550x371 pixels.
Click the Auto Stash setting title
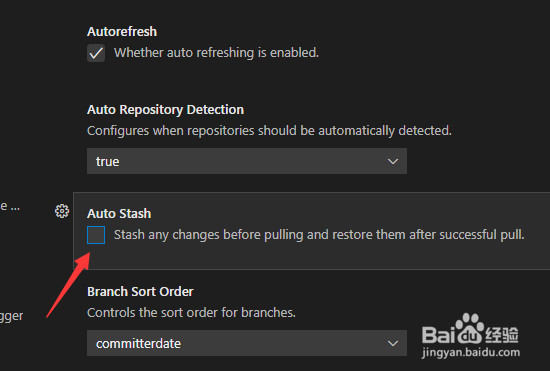tap(119, 214)
